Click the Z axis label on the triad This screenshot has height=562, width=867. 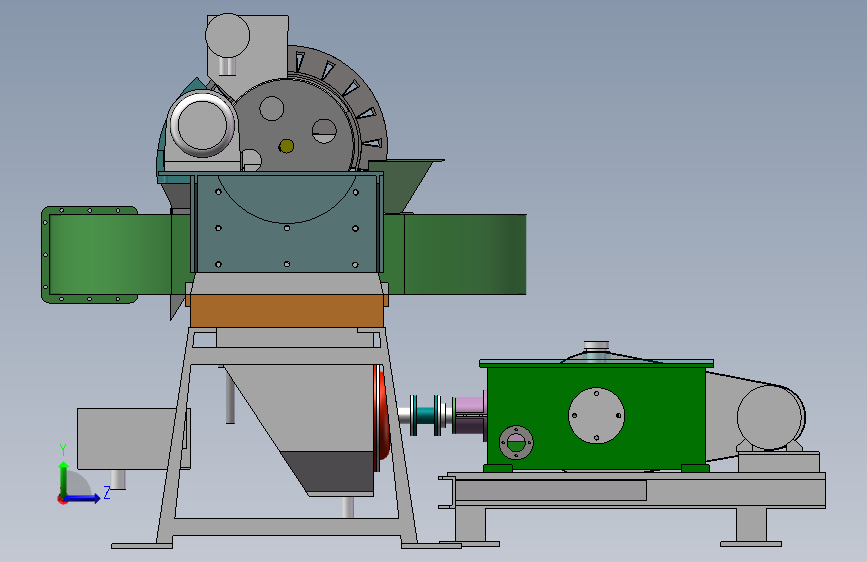click(x=107, y=492)
